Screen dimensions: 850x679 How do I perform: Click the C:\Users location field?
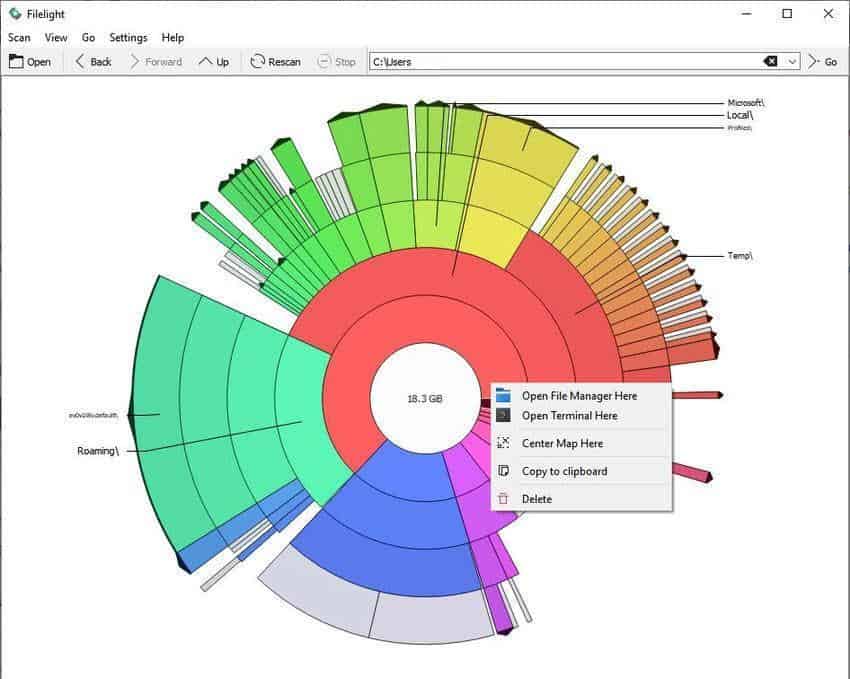[x=566, y=62]
